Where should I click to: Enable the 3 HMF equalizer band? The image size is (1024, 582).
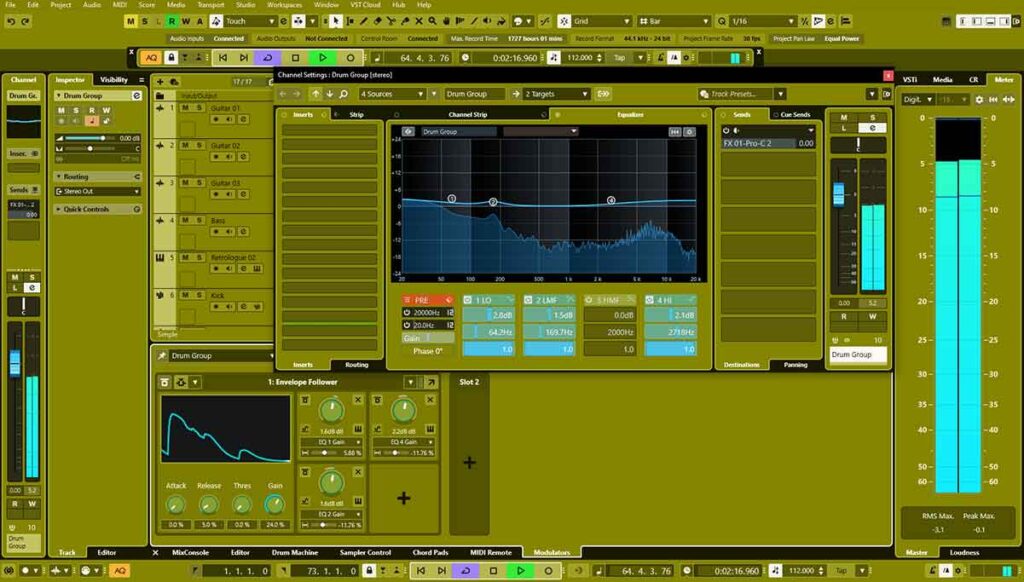click(590, 300)
